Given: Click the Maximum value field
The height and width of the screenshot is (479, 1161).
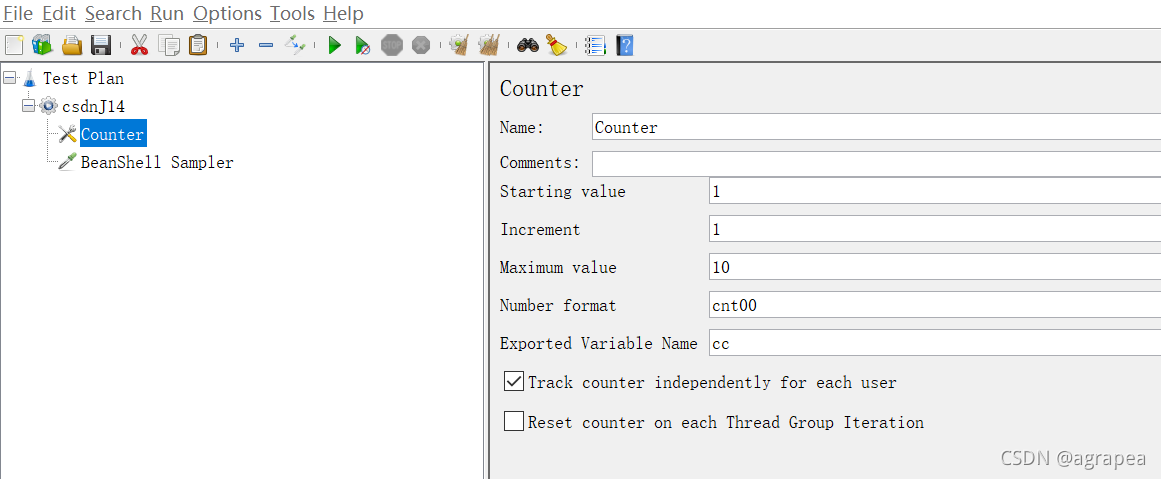Looking at the screenshot, I should click(934, 267).
